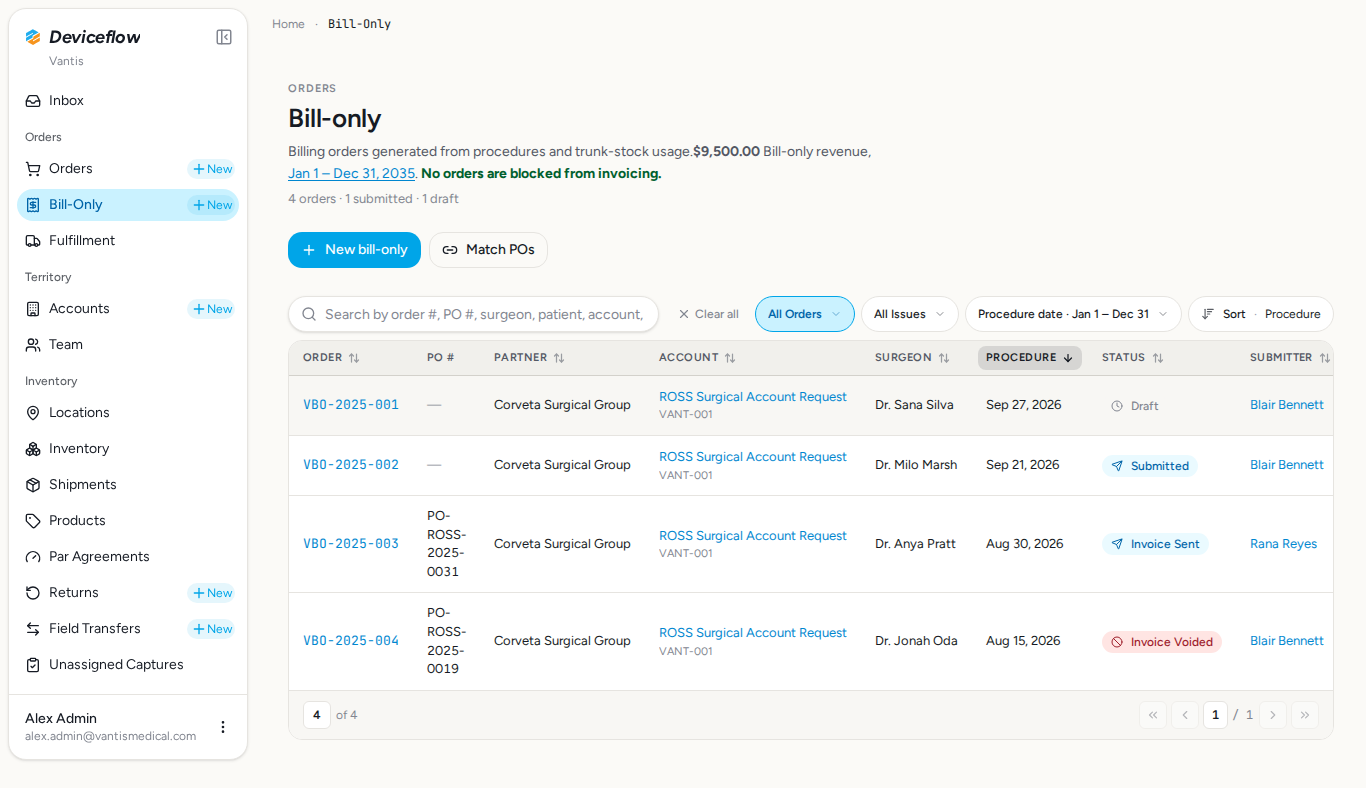The image size is (1366, 788).
Task: Click the Locations pin icon
Action: [x=33, y=413]
